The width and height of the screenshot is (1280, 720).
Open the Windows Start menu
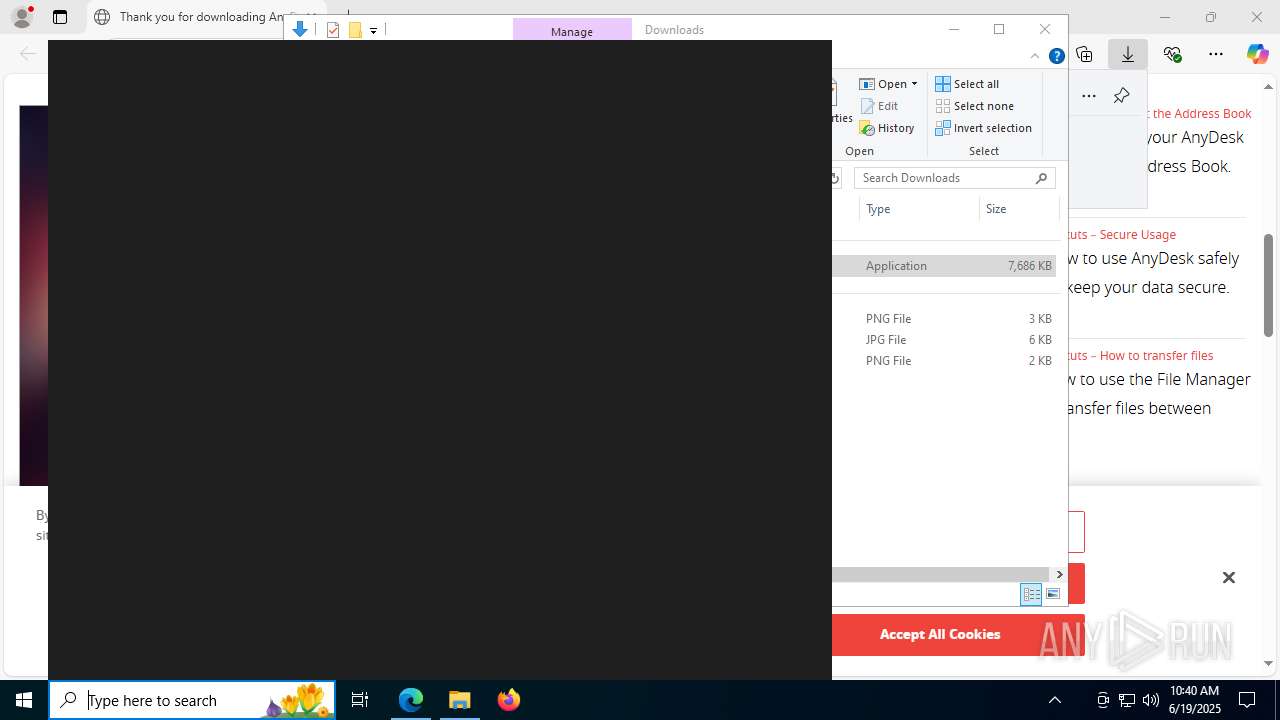click(x=24, y=700)
